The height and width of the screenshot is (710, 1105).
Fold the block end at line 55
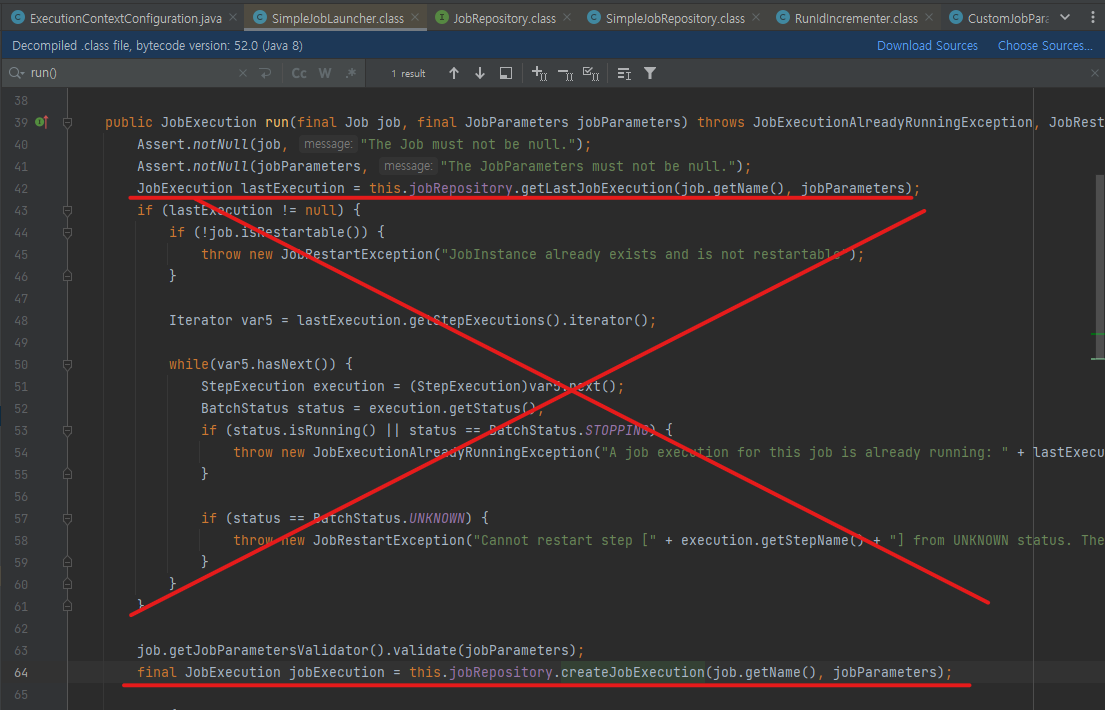point(68,475)
